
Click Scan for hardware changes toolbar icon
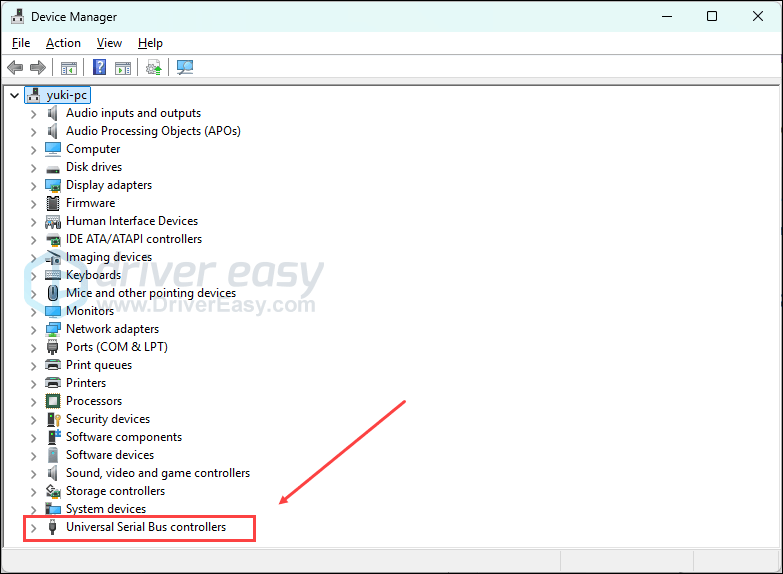click(x=185, y=67)
